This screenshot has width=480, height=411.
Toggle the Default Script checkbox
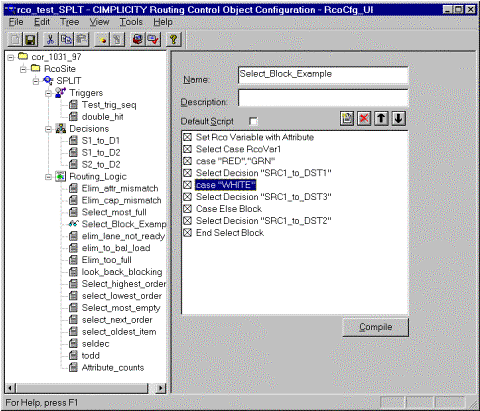click(253, 121)
